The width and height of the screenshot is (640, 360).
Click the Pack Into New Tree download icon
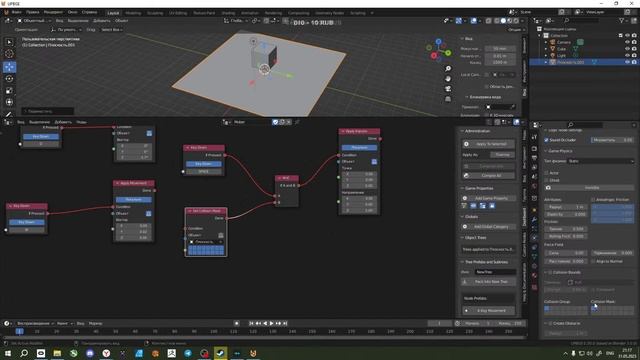[464, 282]
